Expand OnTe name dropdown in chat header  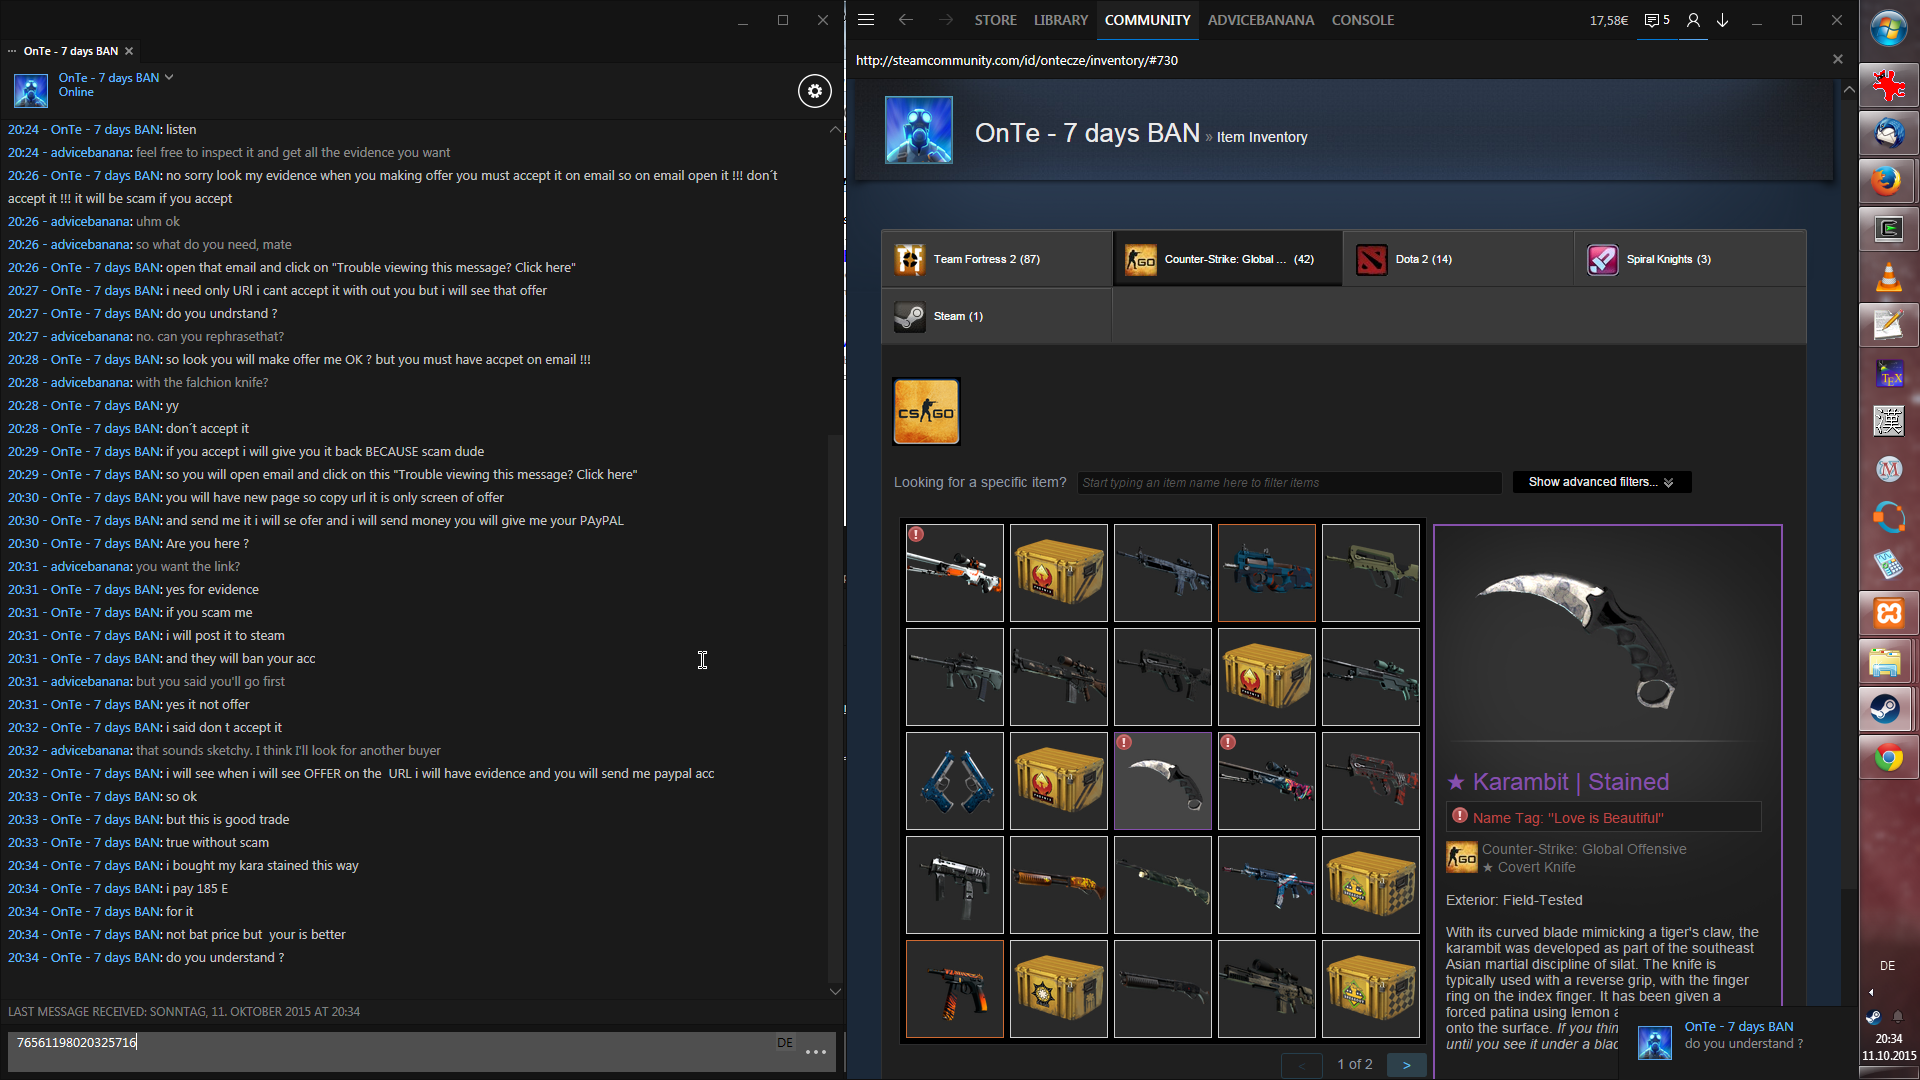point(169,77)
